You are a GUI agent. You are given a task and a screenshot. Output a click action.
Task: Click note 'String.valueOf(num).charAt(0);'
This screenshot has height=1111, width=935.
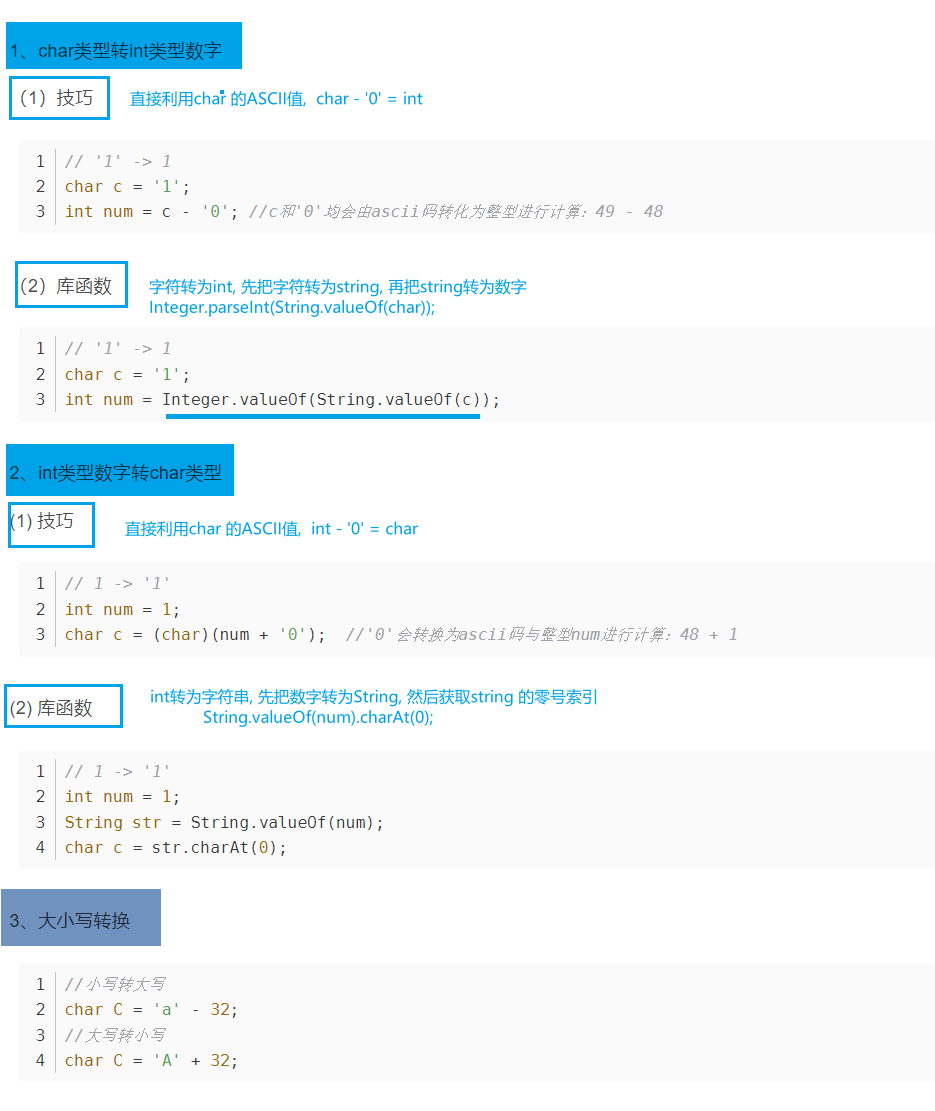pos(318,717)
